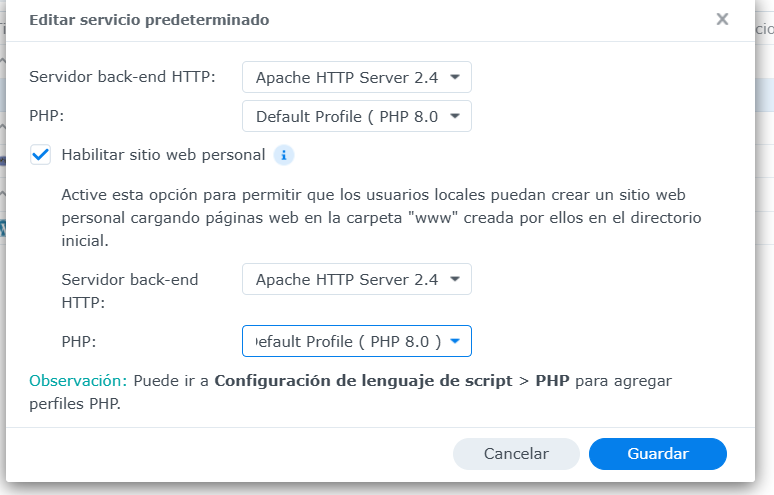
Task: Click the bold 'Configuración de lenguaje de script' text
Action: [364, 381]
